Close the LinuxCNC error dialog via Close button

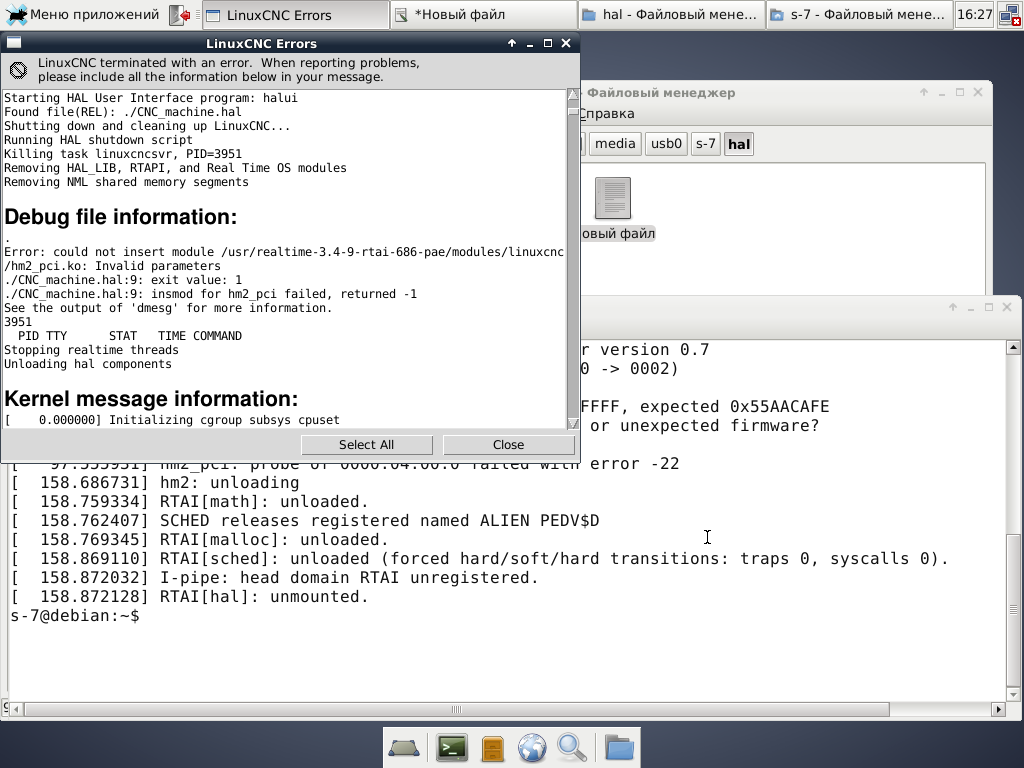click(x=509, y=445)
